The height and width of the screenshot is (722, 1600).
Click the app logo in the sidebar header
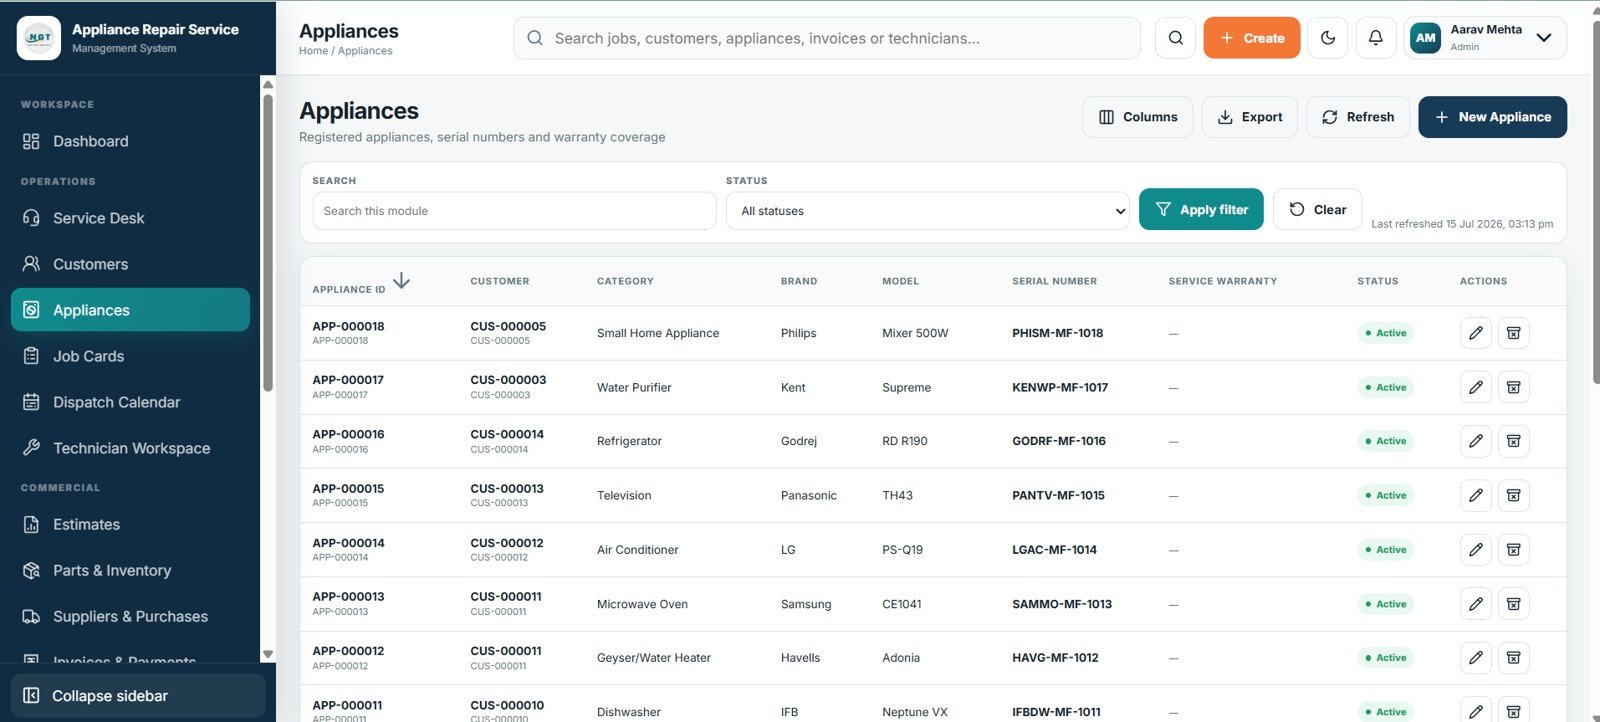point(39,38)
